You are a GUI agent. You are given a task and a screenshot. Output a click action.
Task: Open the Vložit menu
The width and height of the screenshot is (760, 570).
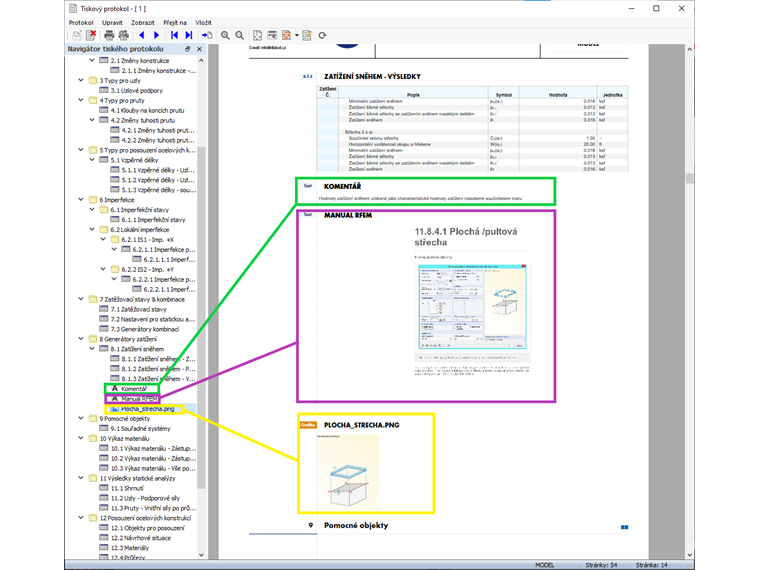click(203, 22)
